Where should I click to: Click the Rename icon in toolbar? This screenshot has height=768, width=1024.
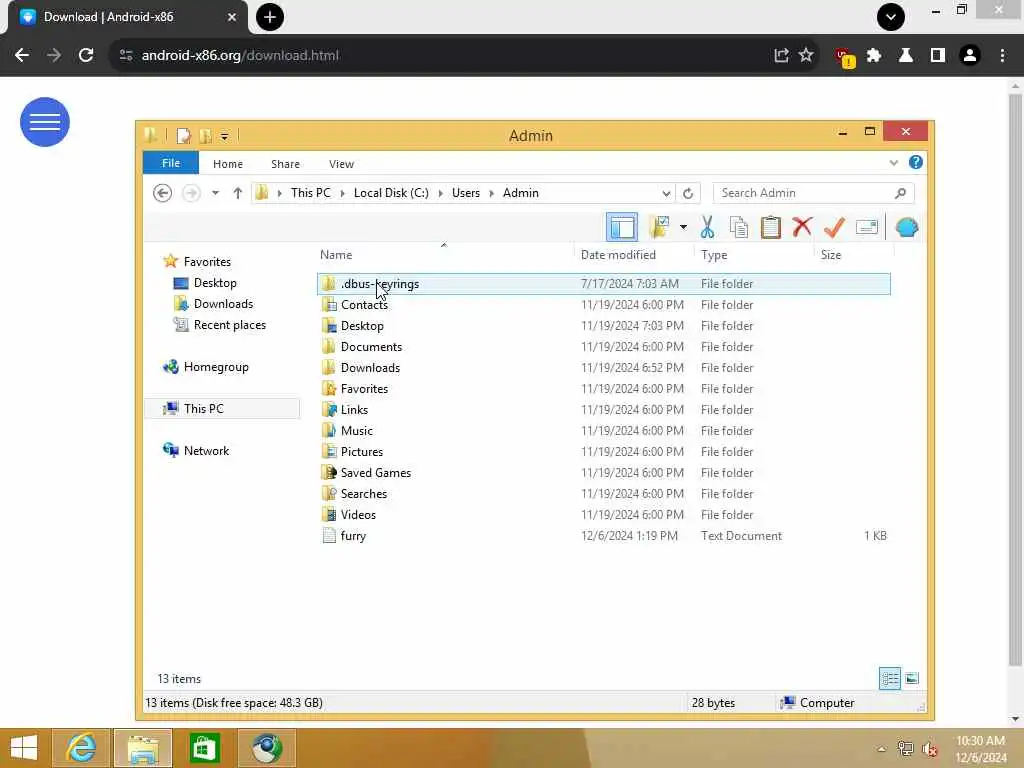(x=867, y=227)
